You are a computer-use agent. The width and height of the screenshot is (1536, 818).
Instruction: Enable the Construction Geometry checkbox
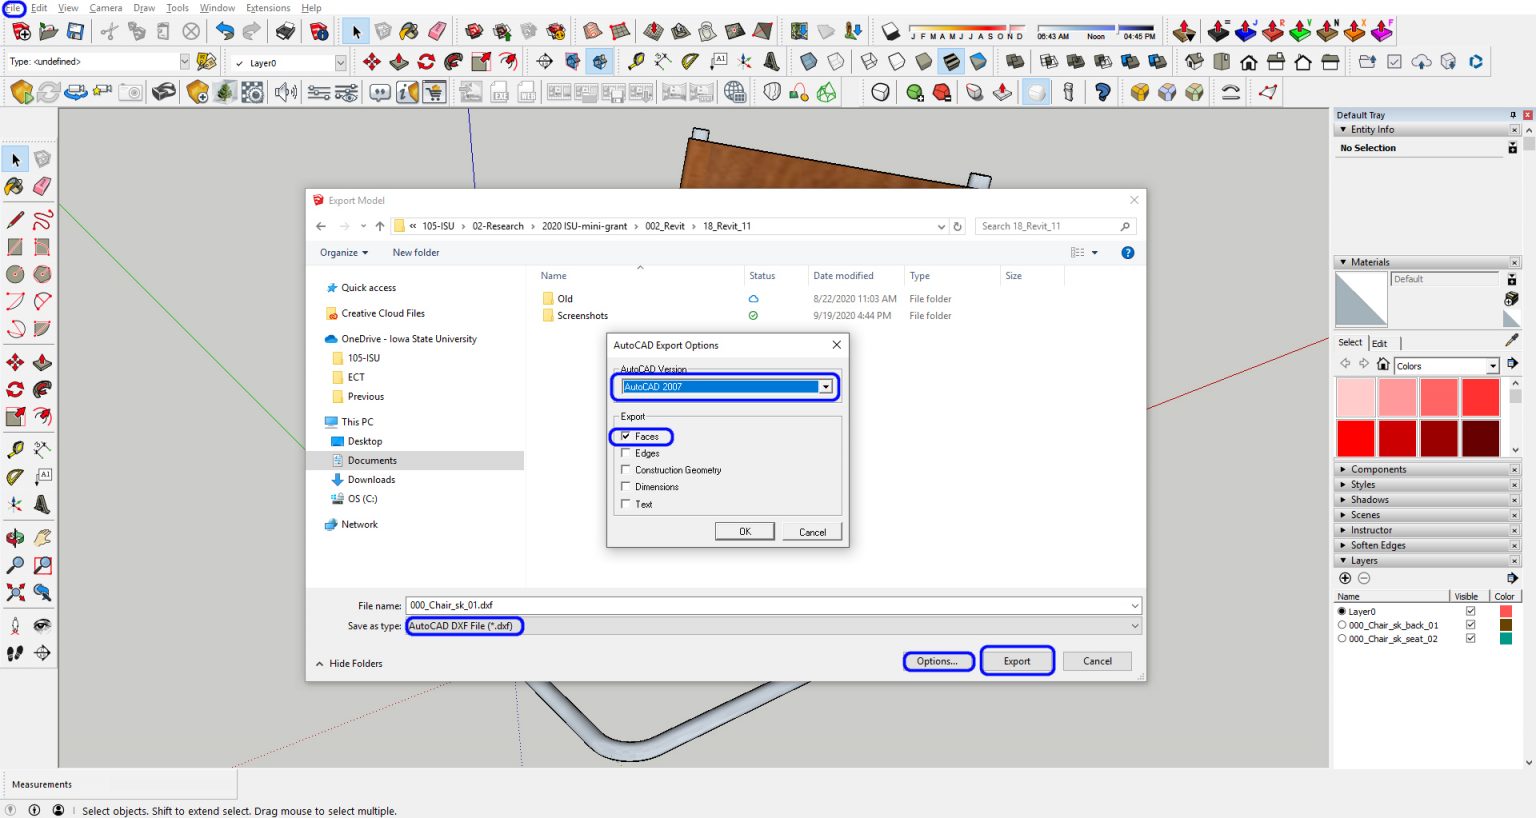pos(626,470)
